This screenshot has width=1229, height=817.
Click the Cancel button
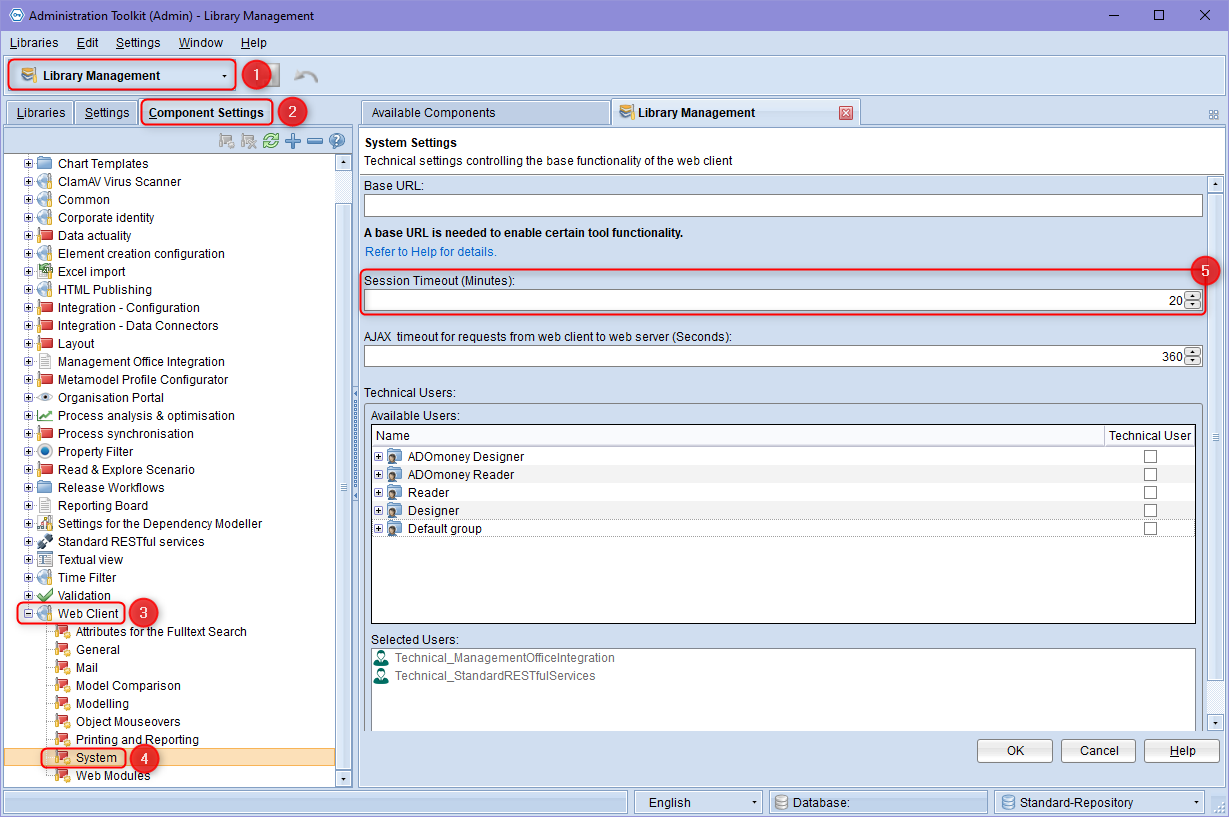[x=1099, y=751]
